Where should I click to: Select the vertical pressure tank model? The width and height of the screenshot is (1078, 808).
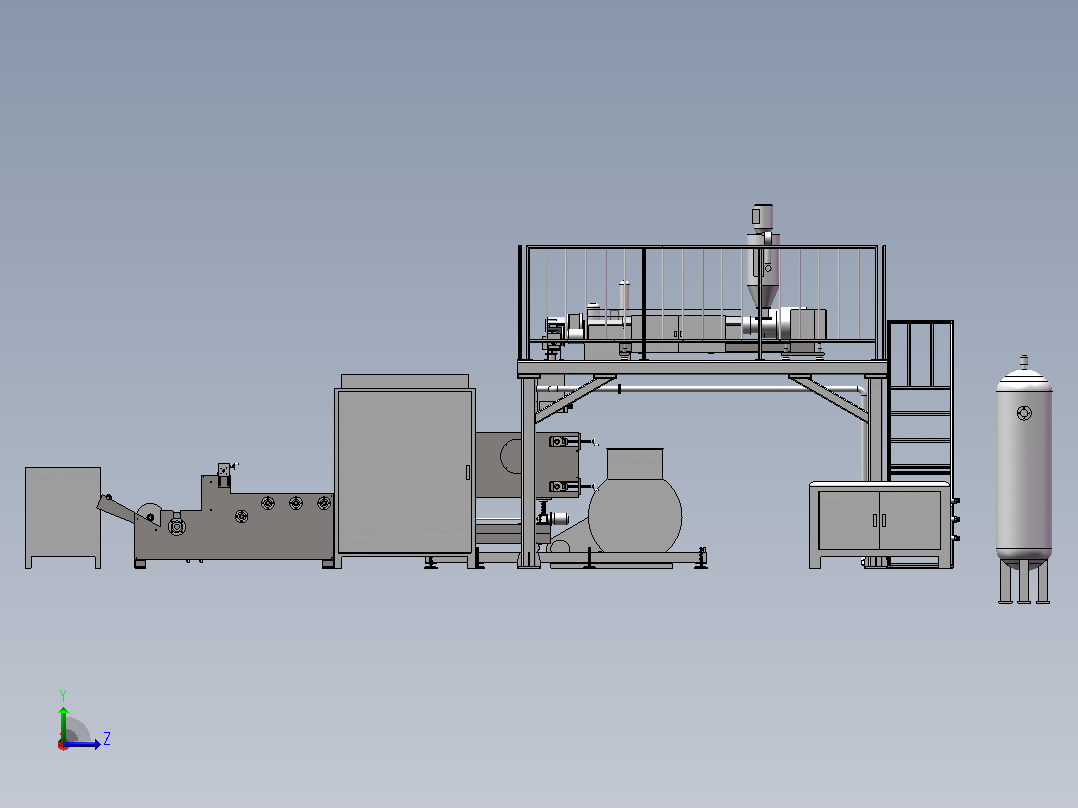[x=1024, y=480]
